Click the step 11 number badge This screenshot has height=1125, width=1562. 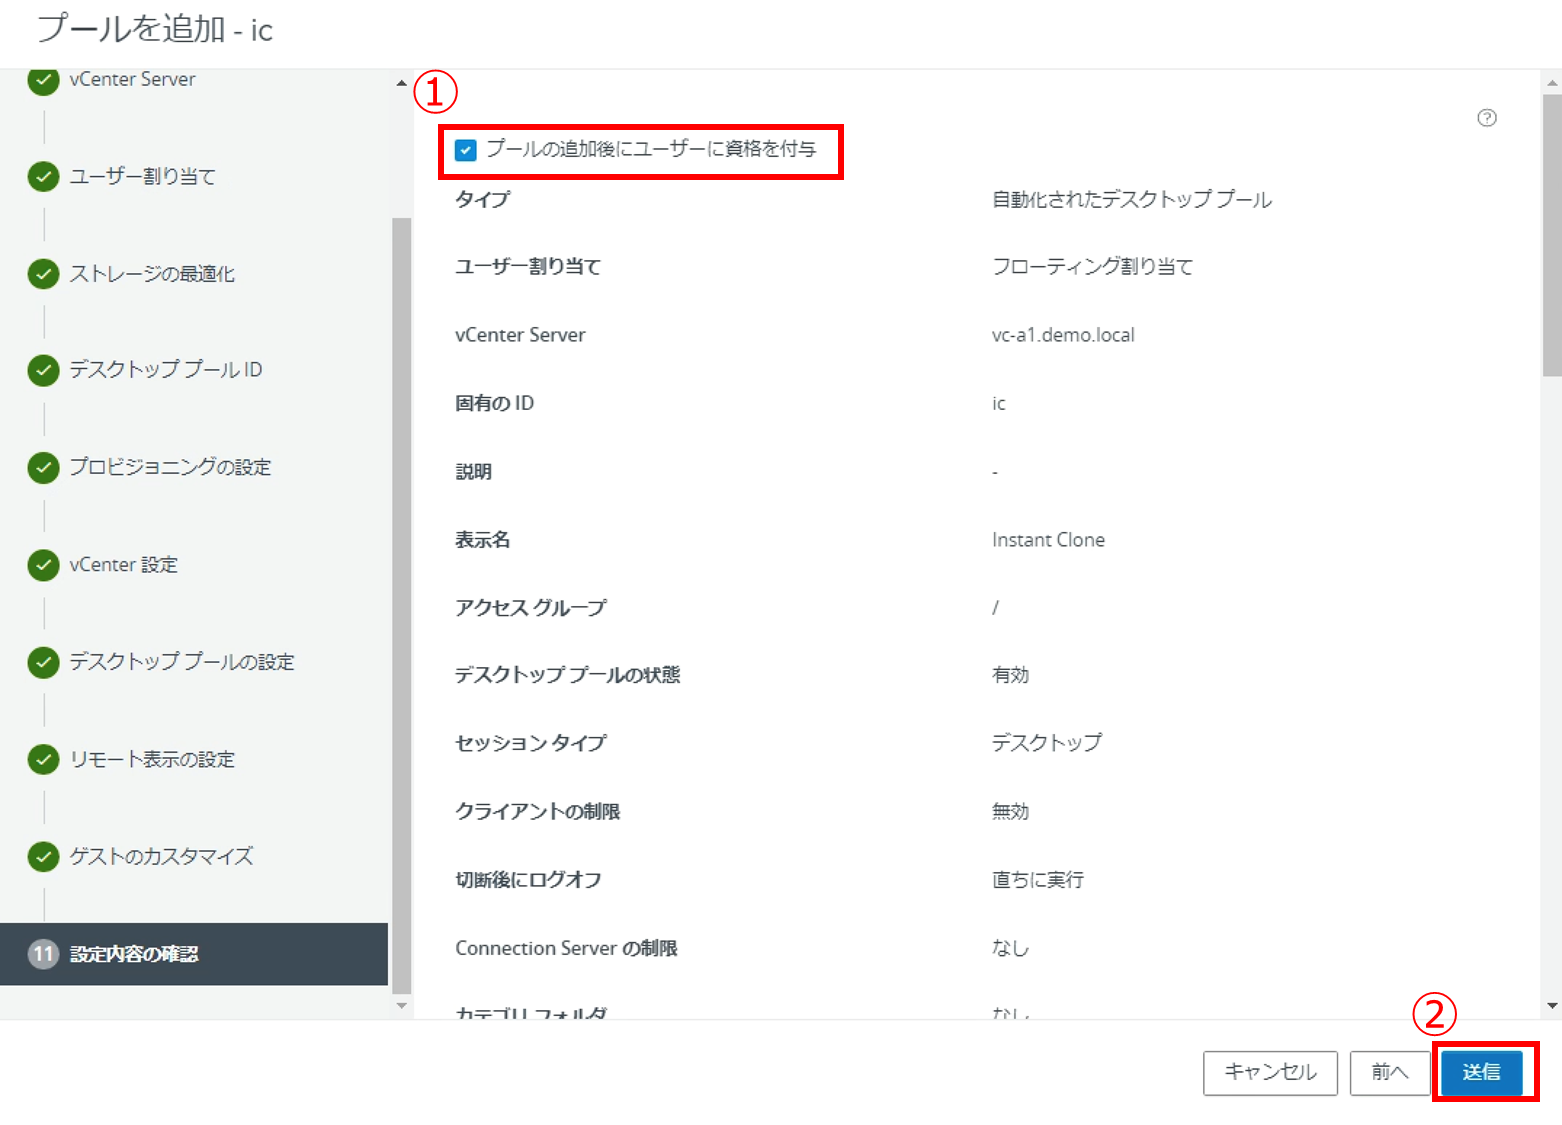(x=43, y=954)
